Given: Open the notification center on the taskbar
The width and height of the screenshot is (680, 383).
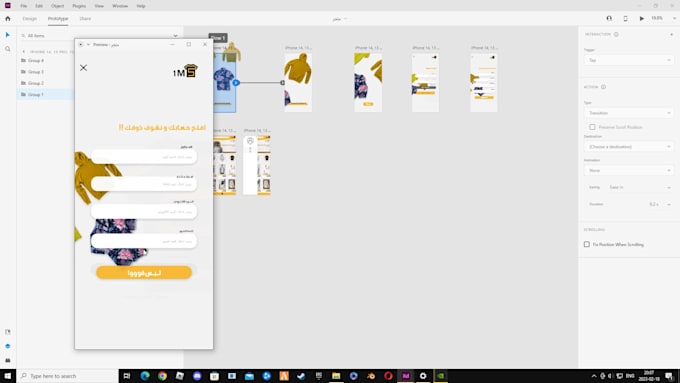Looking at the screenshot, I should coord(669,376).
